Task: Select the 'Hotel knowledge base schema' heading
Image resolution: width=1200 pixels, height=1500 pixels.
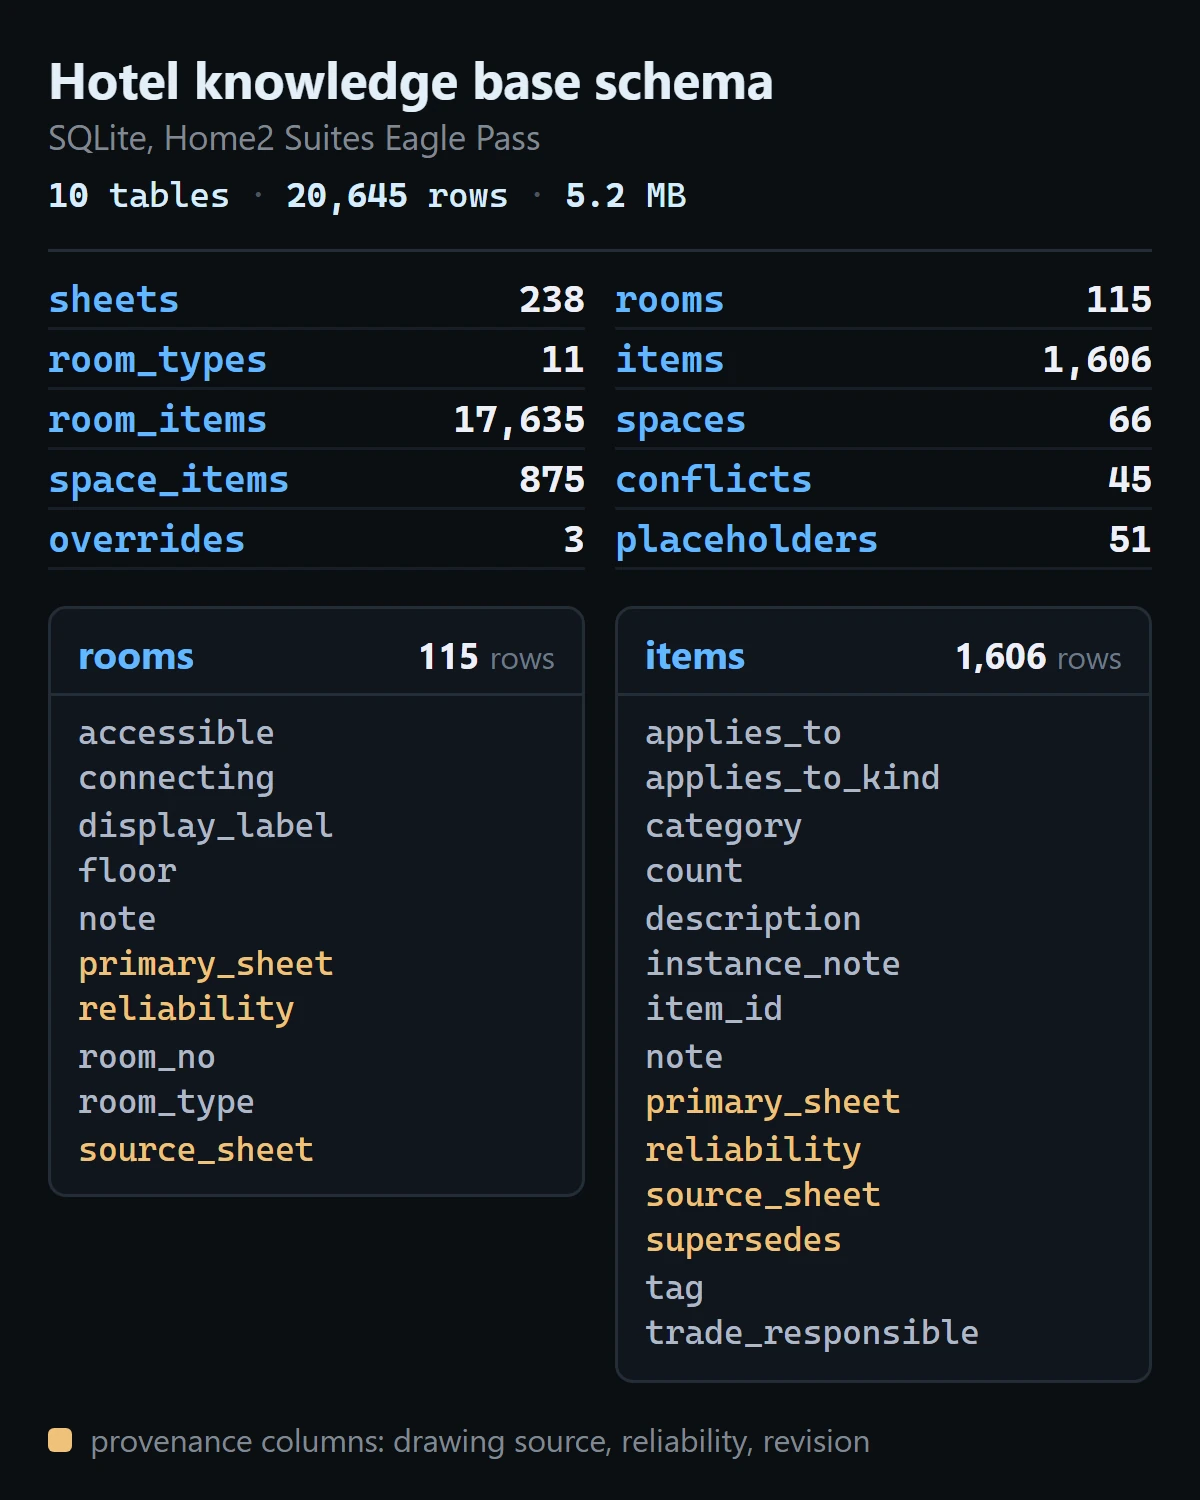Action: point(411,82)
